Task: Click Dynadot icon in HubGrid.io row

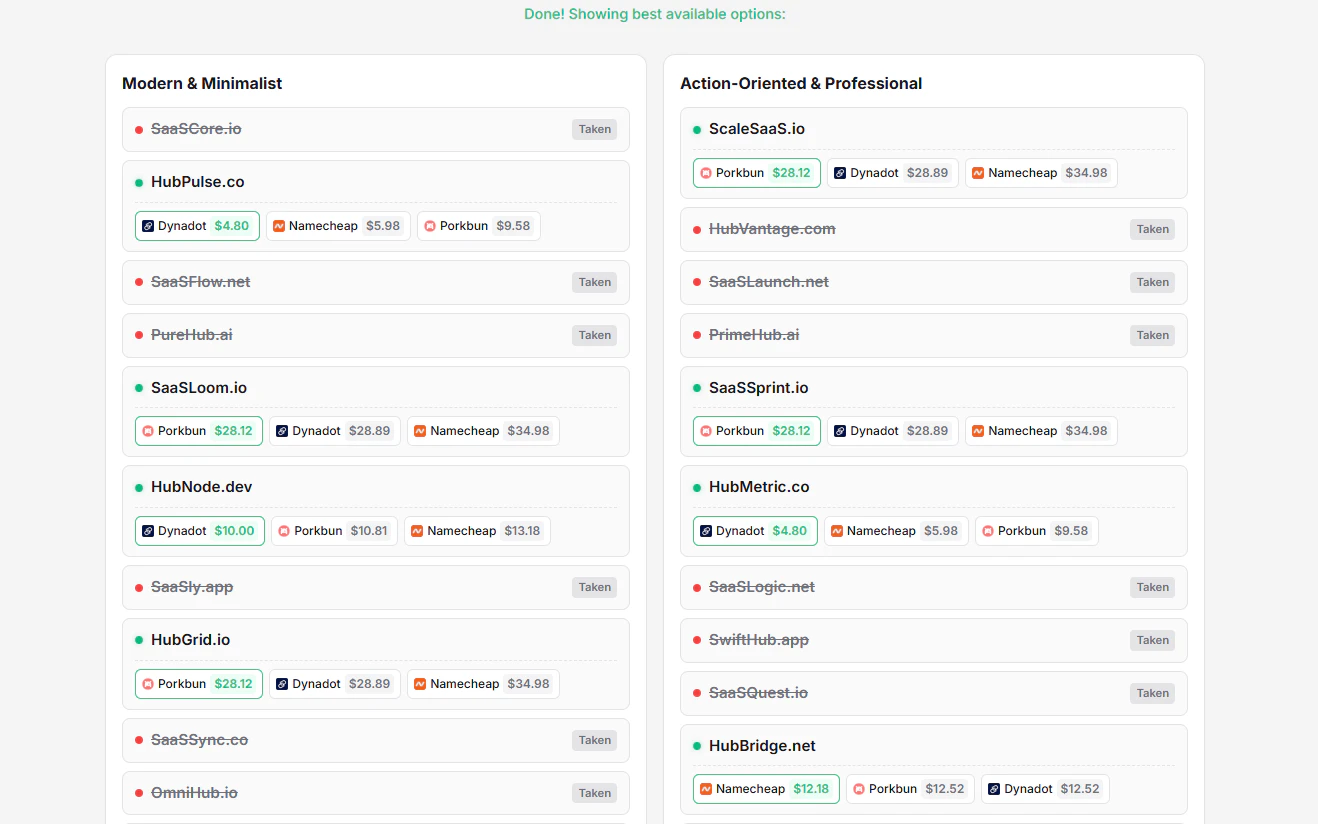Action: coord(282,684)
